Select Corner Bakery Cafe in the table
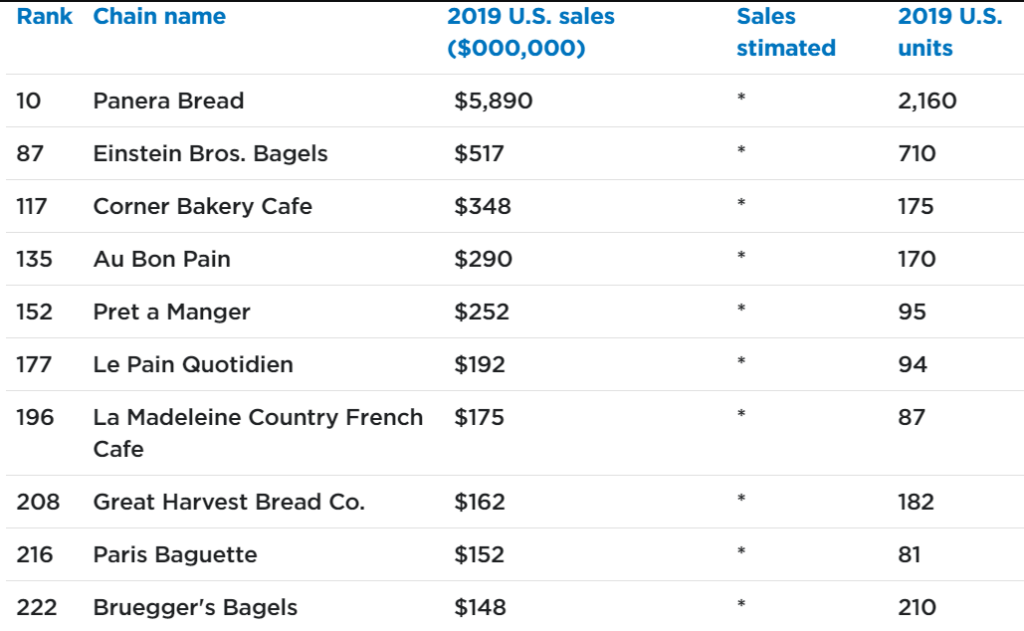The height and width of the screenshot is (631, 1024). click(x=202, y=206)
